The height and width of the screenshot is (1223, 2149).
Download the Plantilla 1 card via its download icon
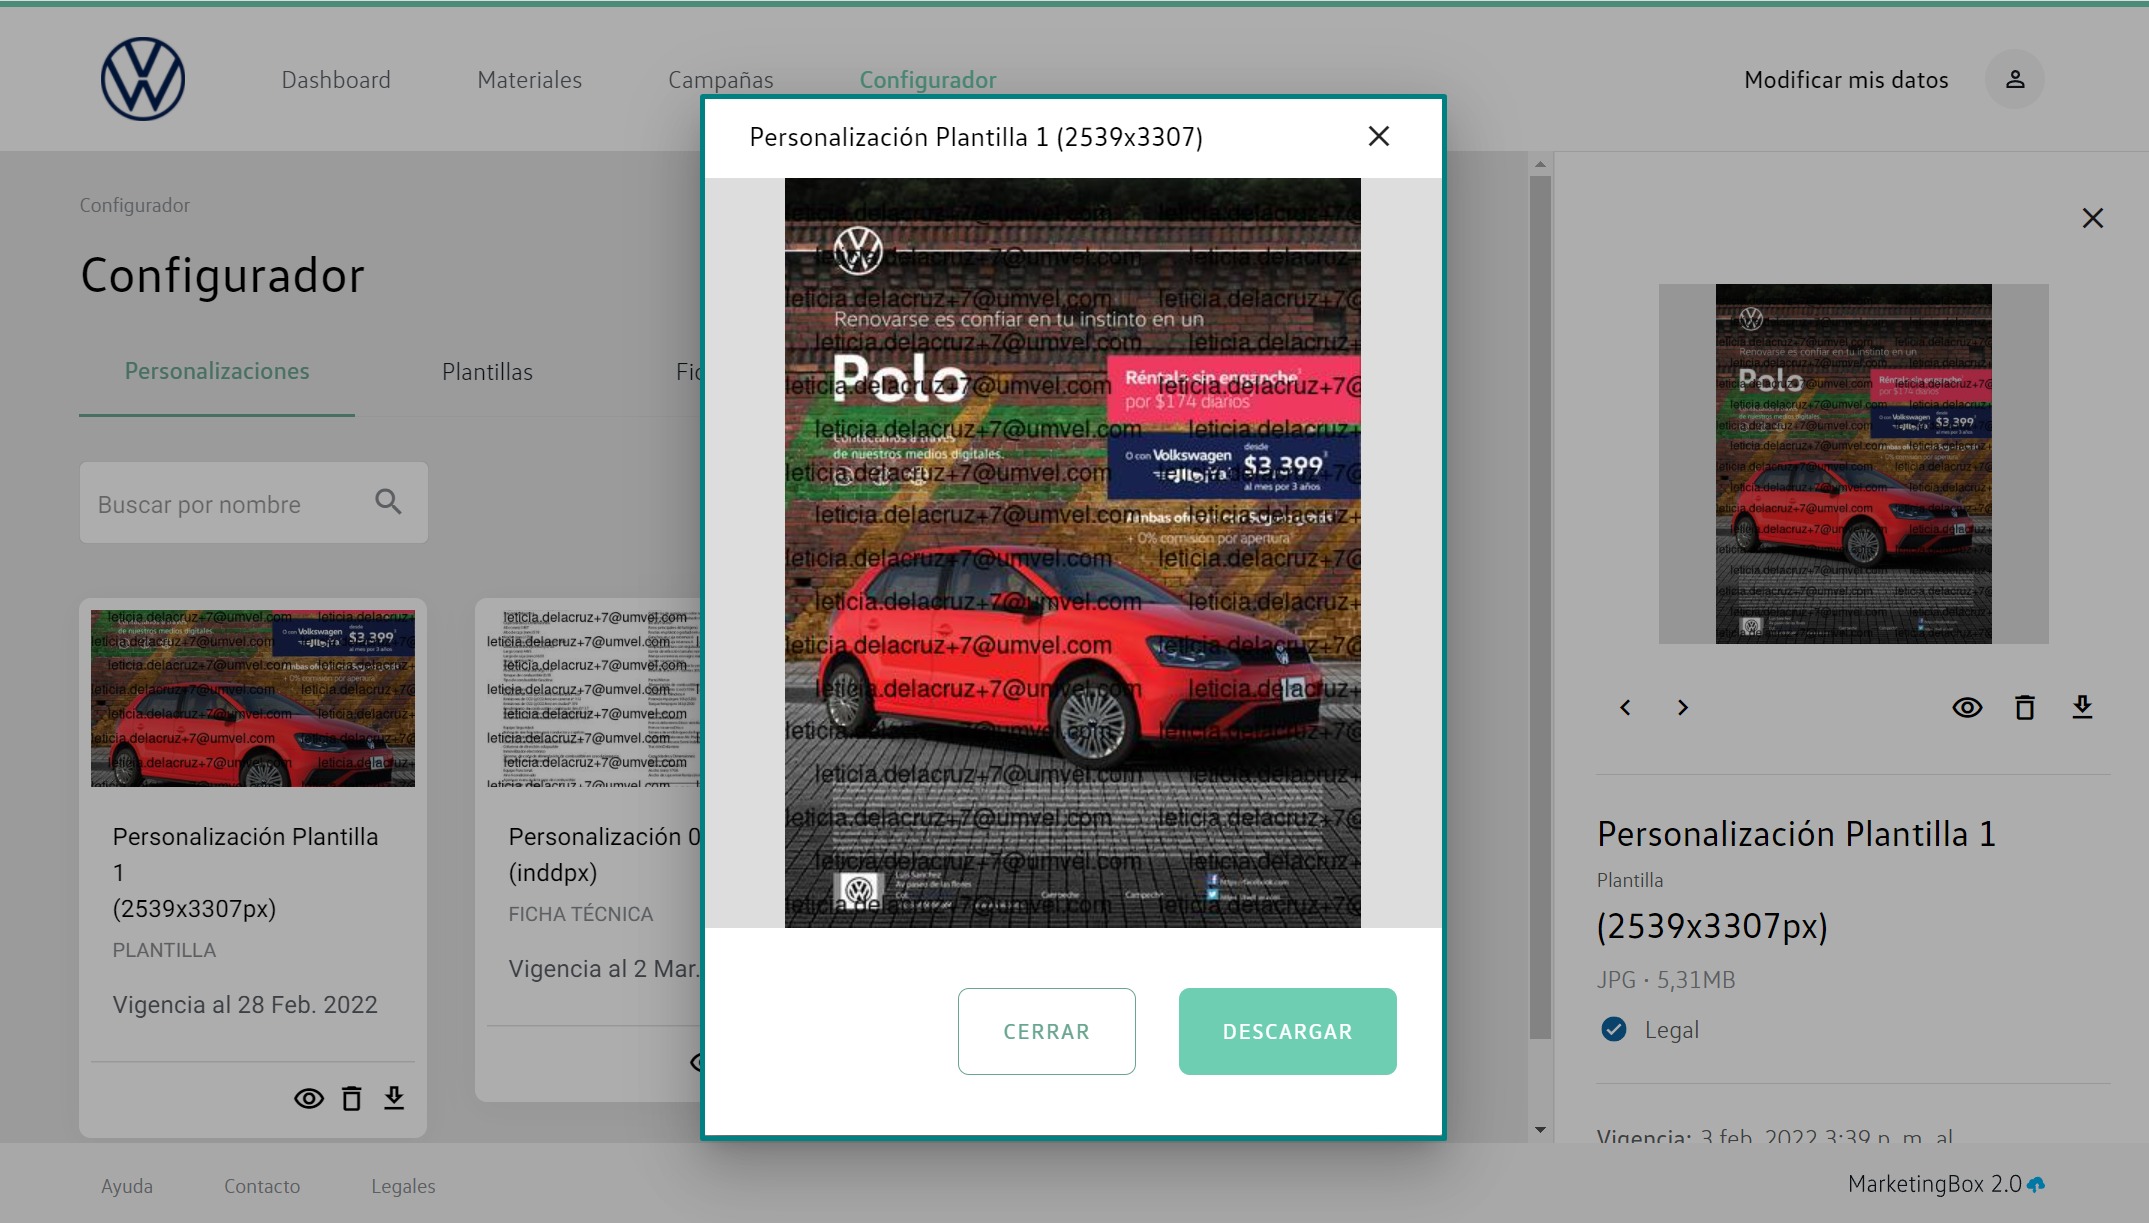394,1099
